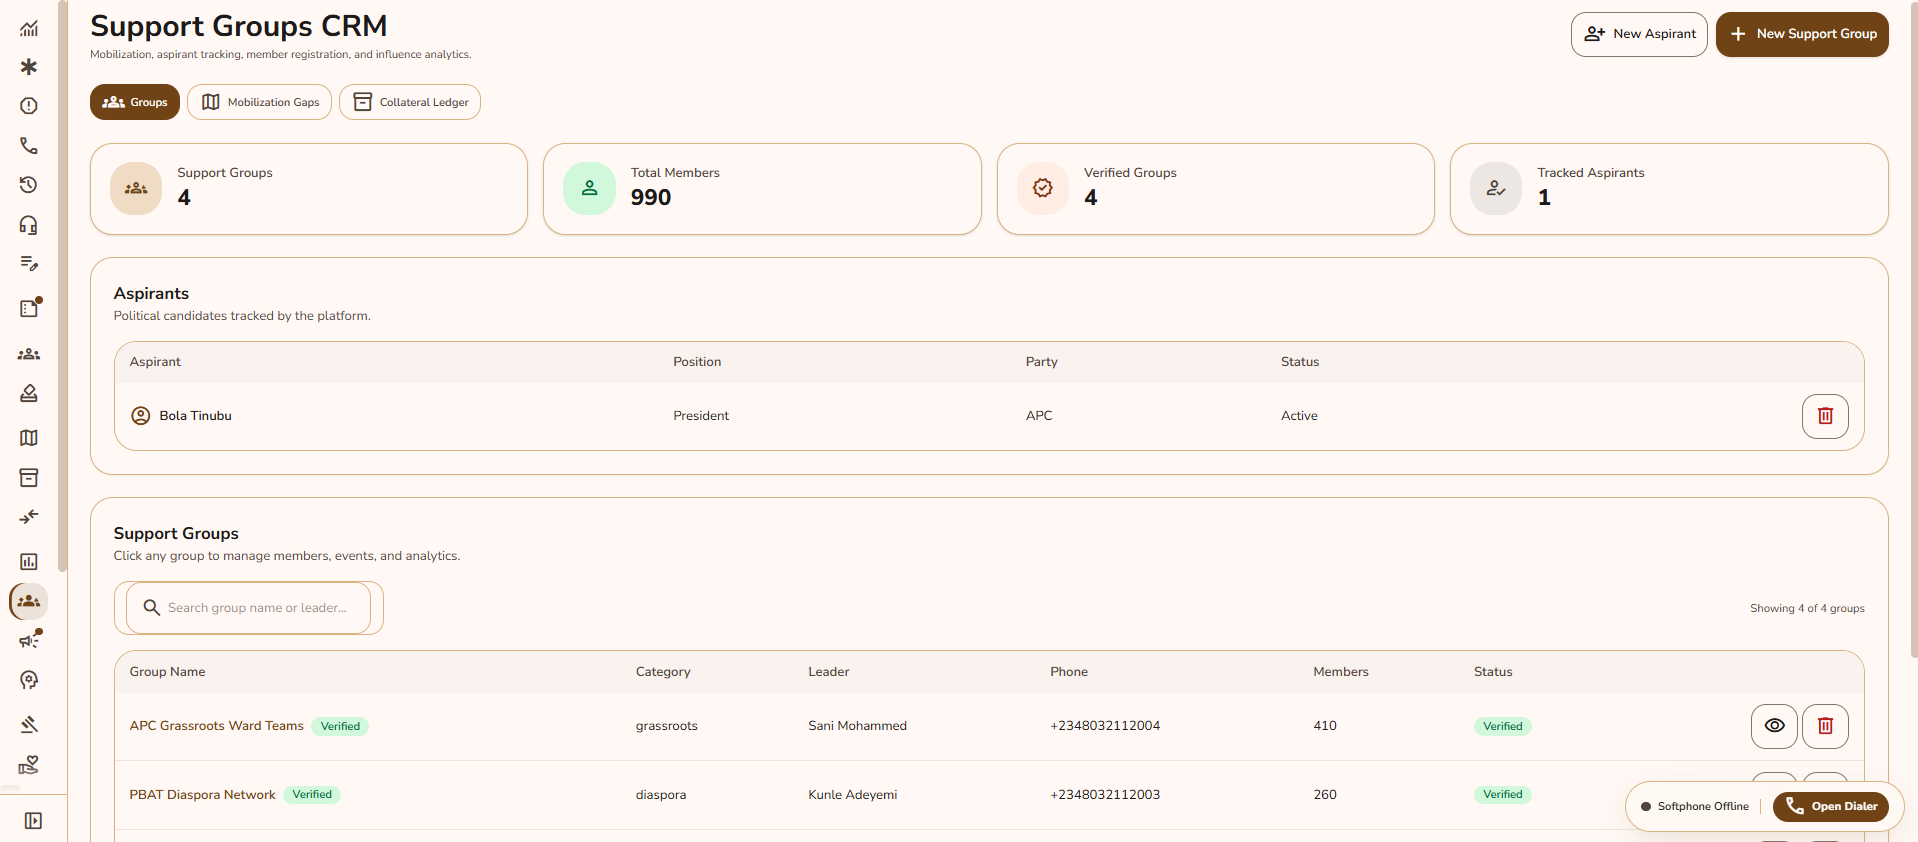The height and width of the screenshot is (842, 1918).
Task: Click the New Support Group button
Action: [1802, 34]
